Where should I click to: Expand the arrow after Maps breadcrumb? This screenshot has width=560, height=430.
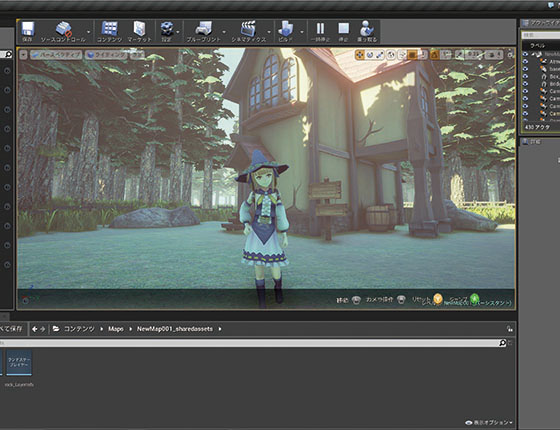130,329
